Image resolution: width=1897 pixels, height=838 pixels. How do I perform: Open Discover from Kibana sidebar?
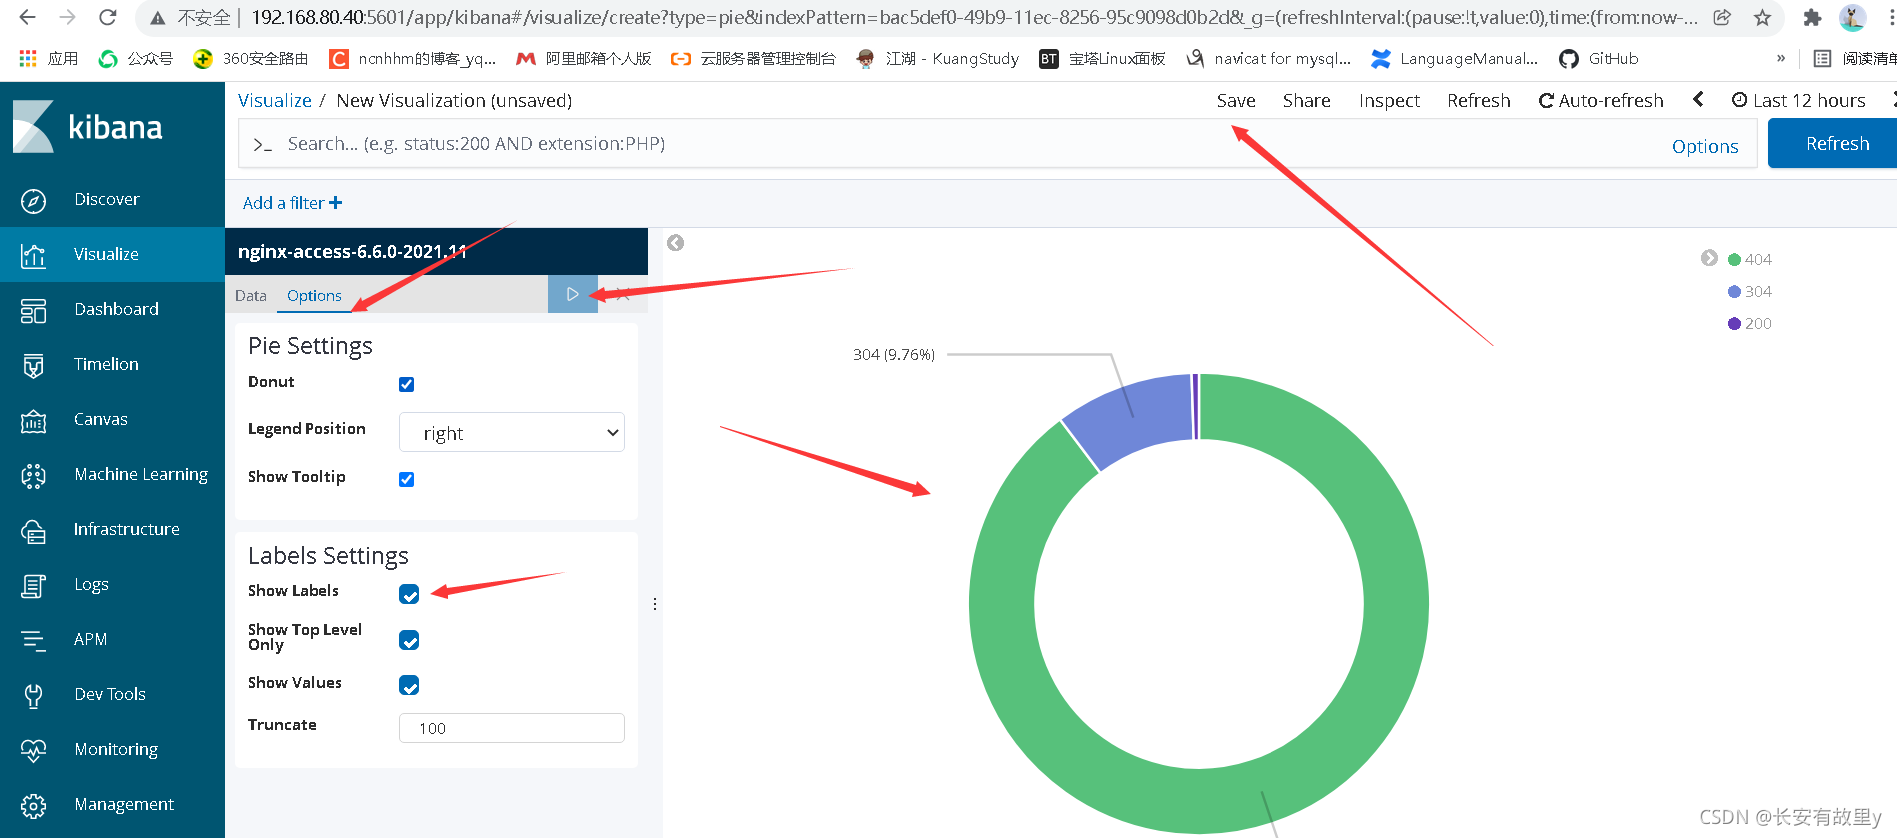[106, 199]
